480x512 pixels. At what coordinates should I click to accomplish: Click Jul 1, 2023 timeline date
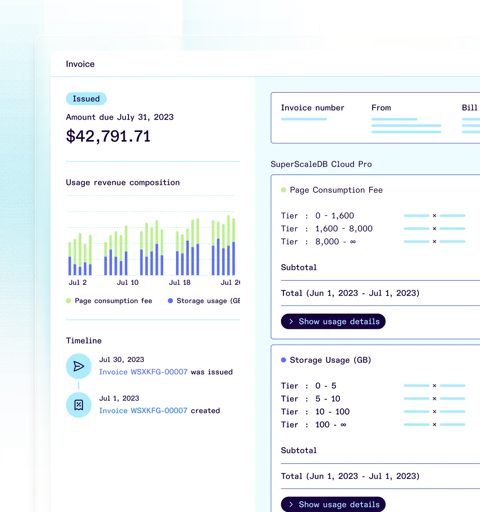(x=119, y=398)
